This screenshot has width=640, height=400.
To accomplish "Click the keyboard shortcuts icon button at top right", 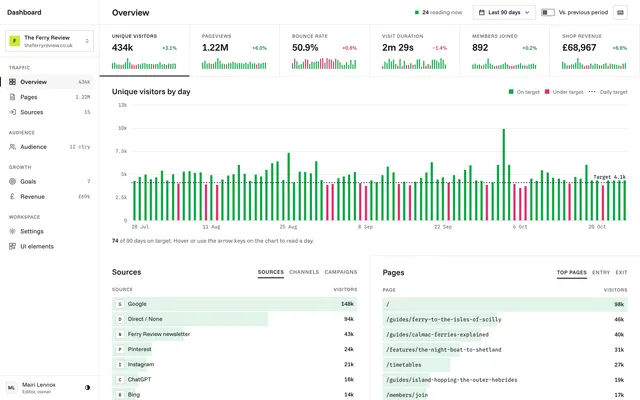I will 620,13.
